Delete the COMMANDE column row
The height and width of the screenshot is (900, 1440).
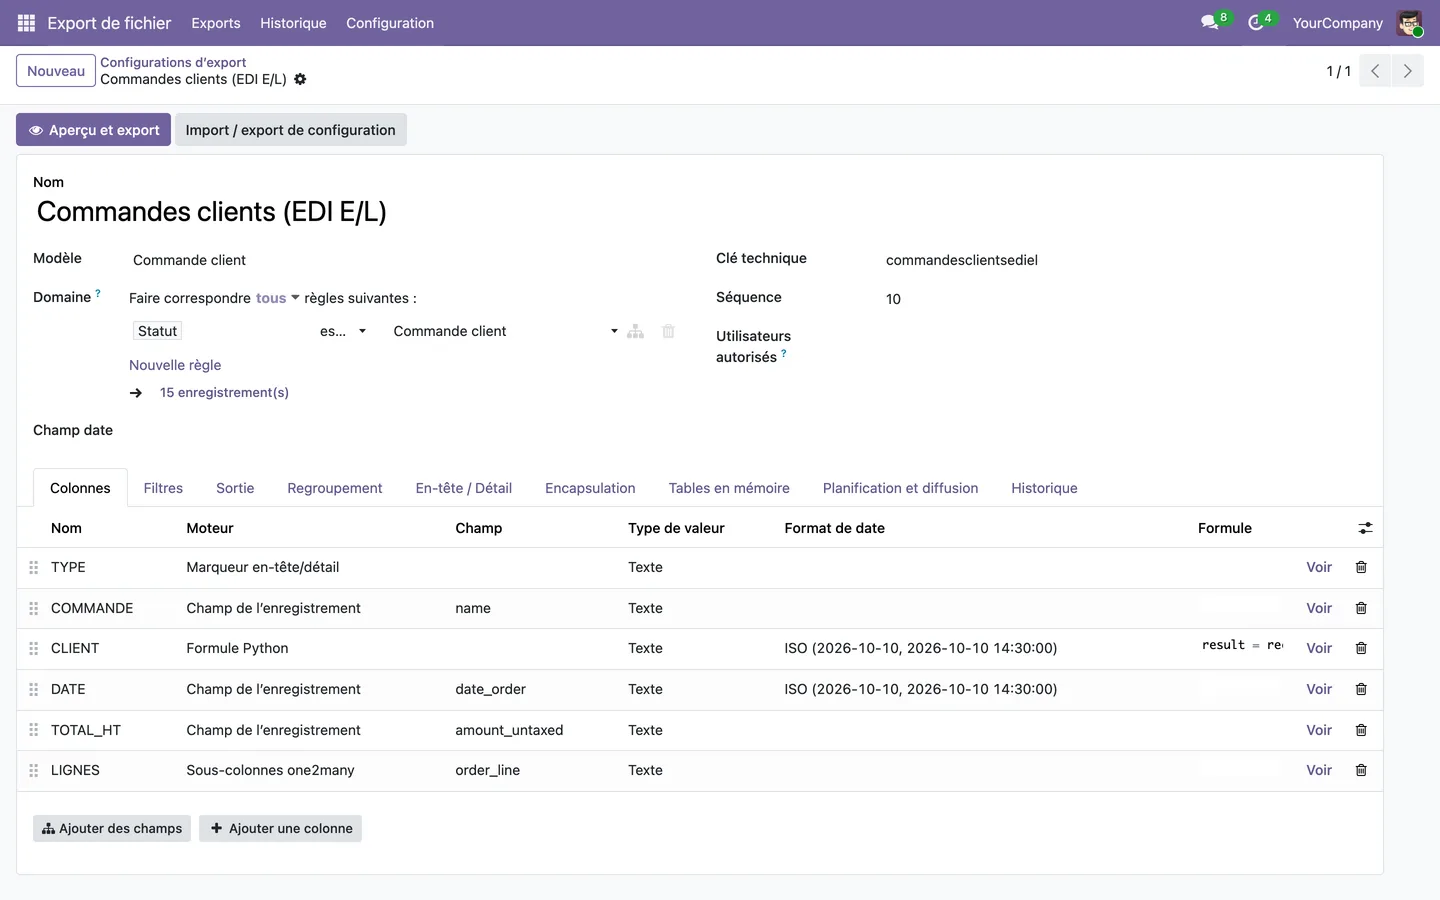click(x=1361, y=608)
